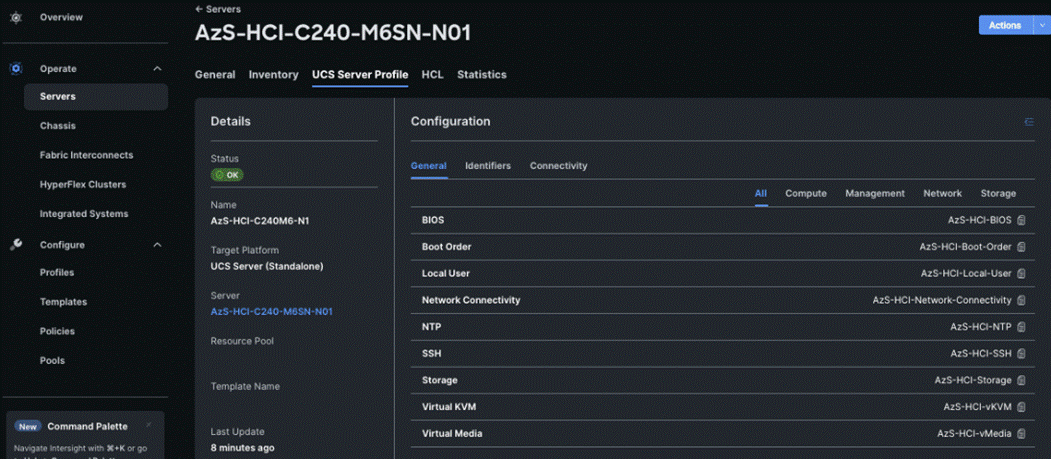This screenshot has height=459, width=1051.
Task: Open Pools under Configure
Action: [52, 360]
